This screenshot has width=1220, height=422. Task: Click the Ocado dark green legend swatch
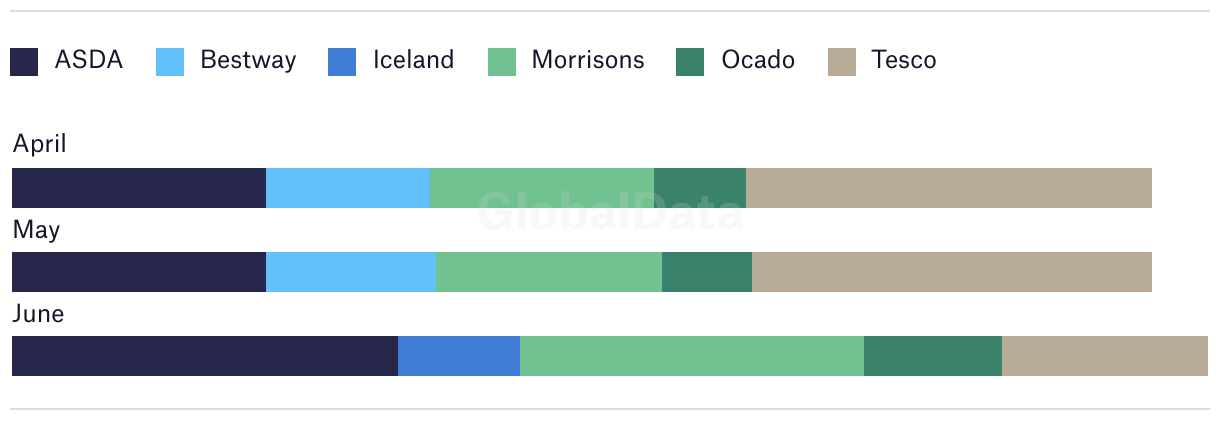pos(691,62)
